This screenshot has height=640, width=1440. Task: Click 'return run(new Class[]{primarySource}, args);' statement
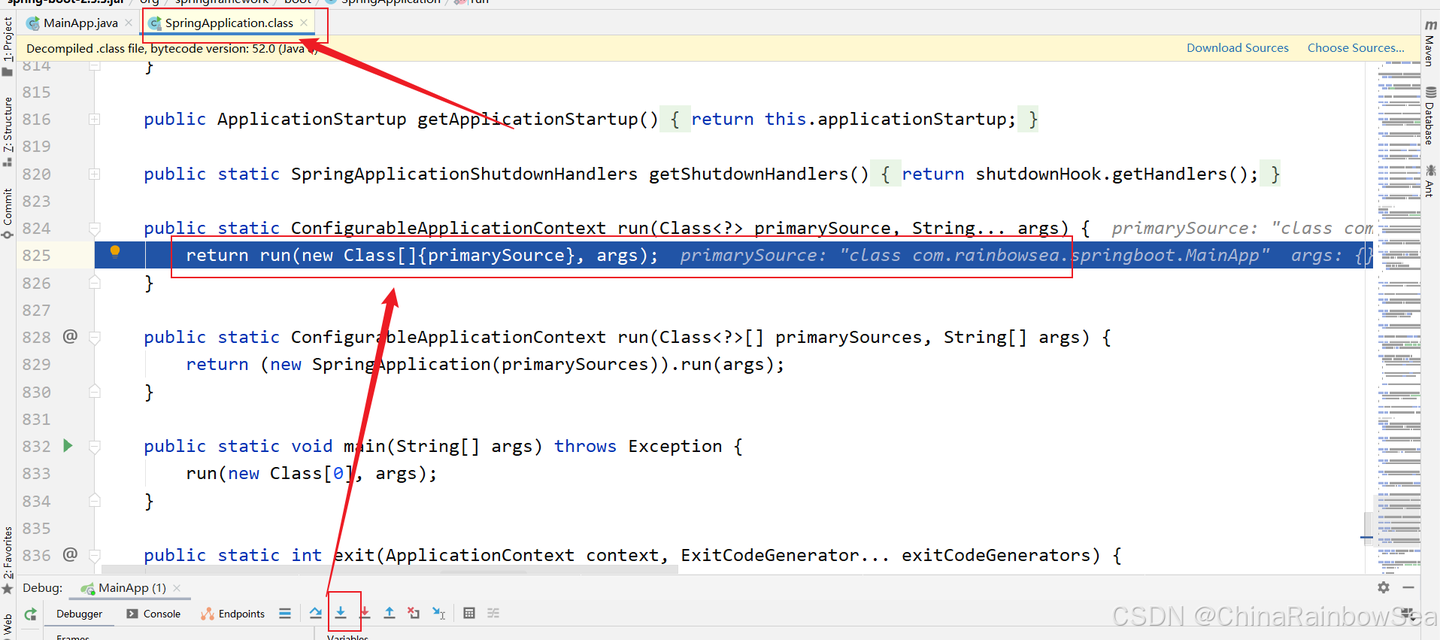422,255
